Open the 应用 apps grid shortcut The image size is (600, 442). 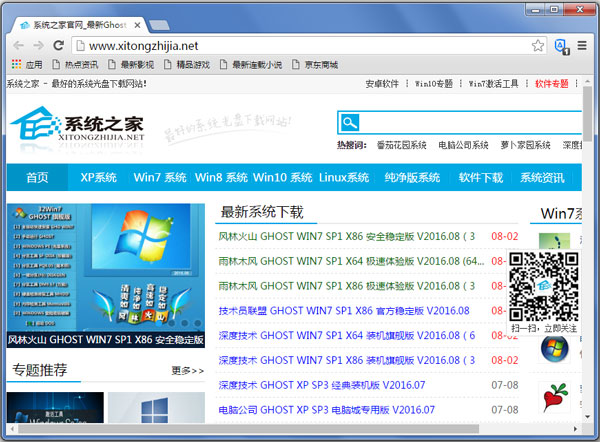[27, 65]
